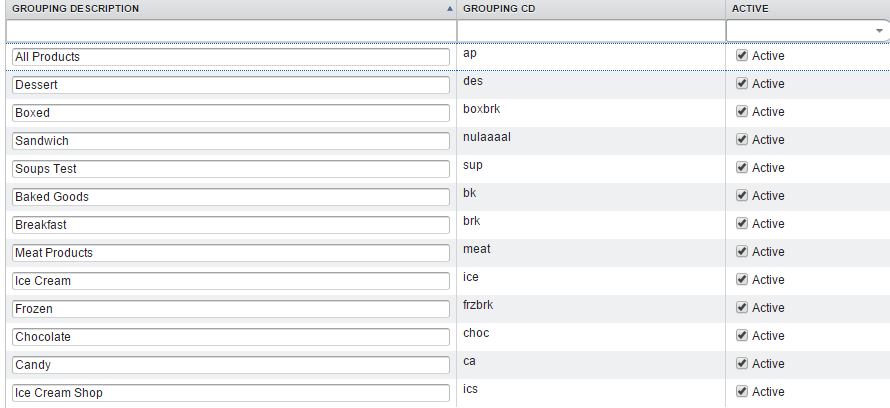Click the Grouping CD filter box
Viewport: 890px width, 408px height.
click(x=590, y=31)
